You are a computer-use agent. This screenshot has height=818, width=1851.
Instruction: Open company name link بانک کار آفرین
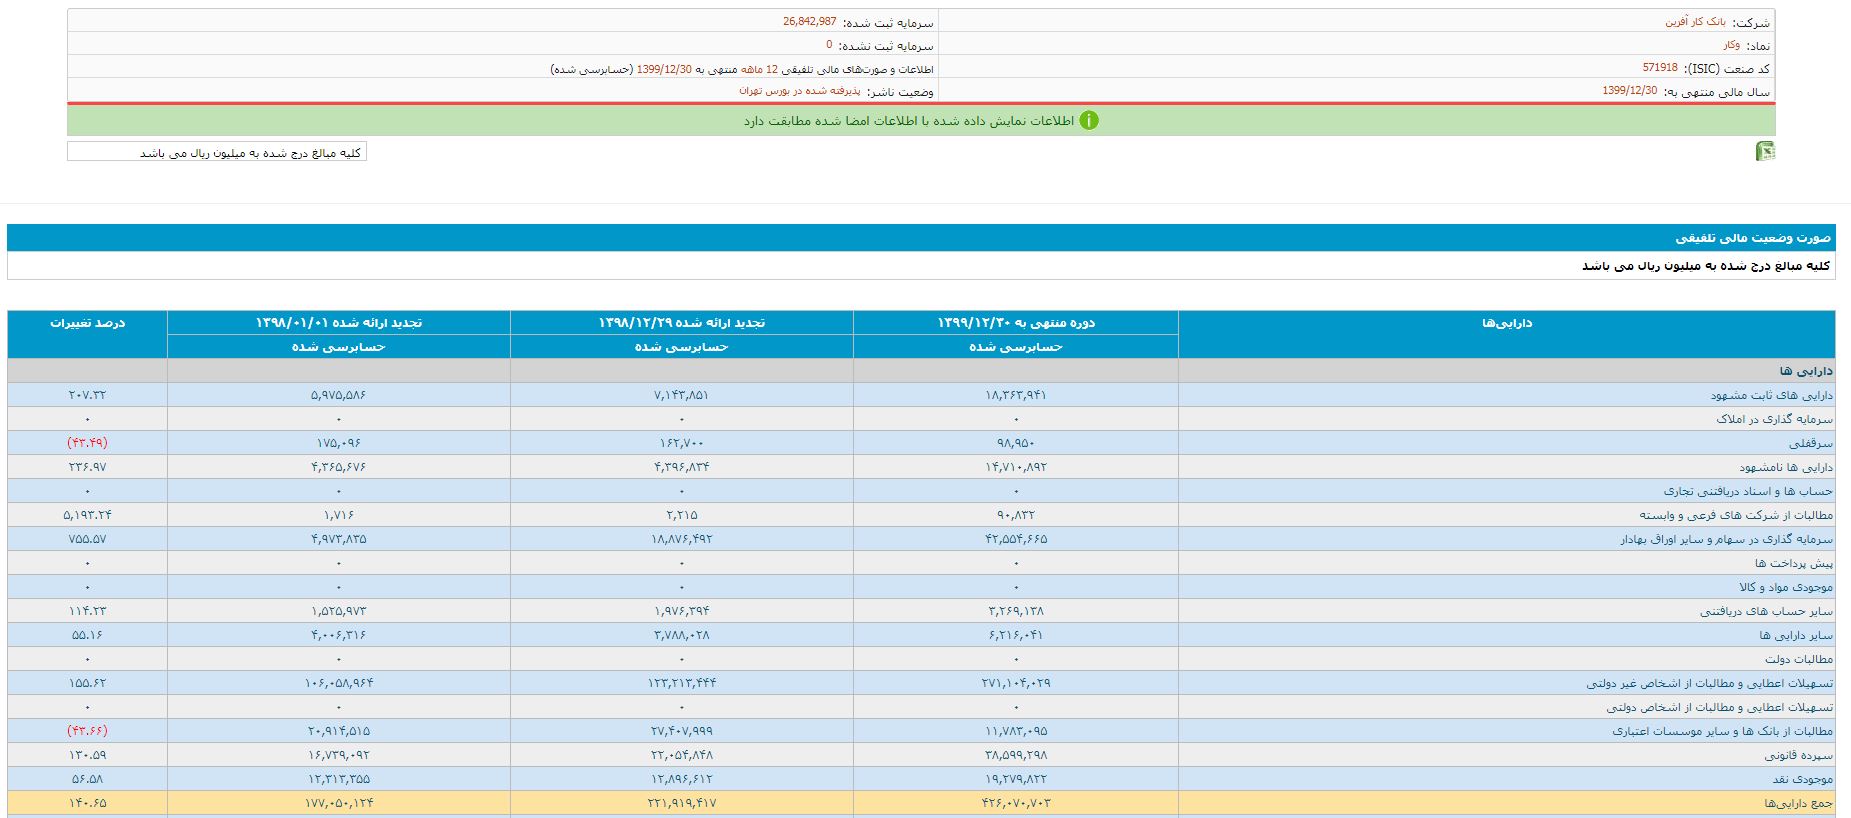[1687, 22]
